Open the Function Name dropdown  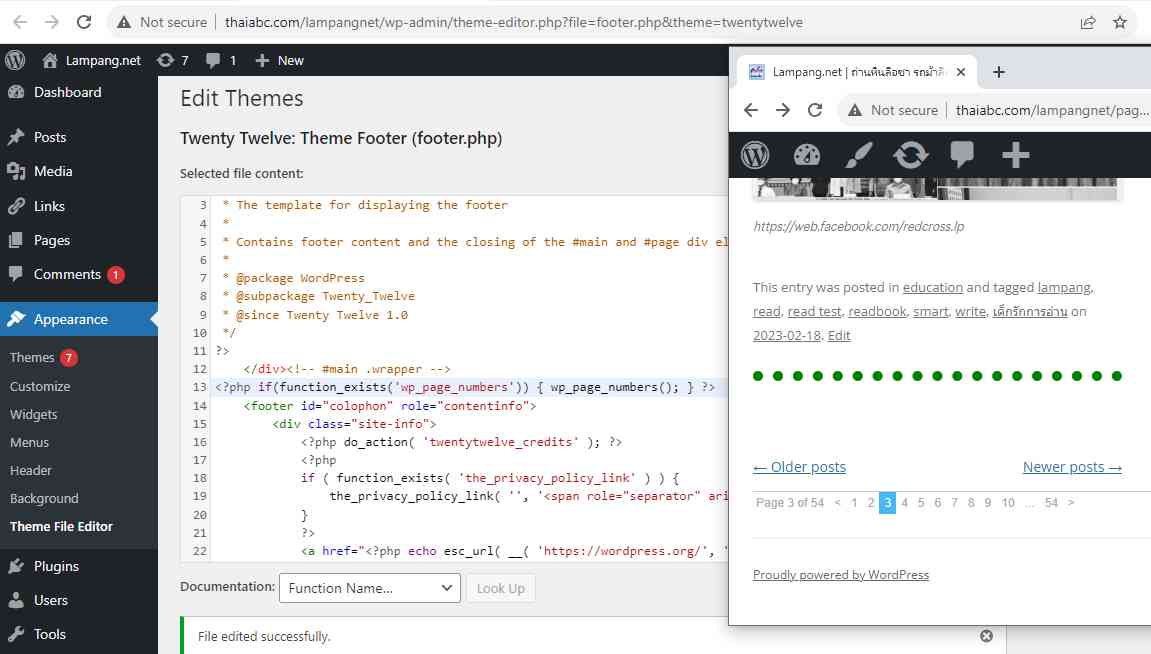click(369, 588)
